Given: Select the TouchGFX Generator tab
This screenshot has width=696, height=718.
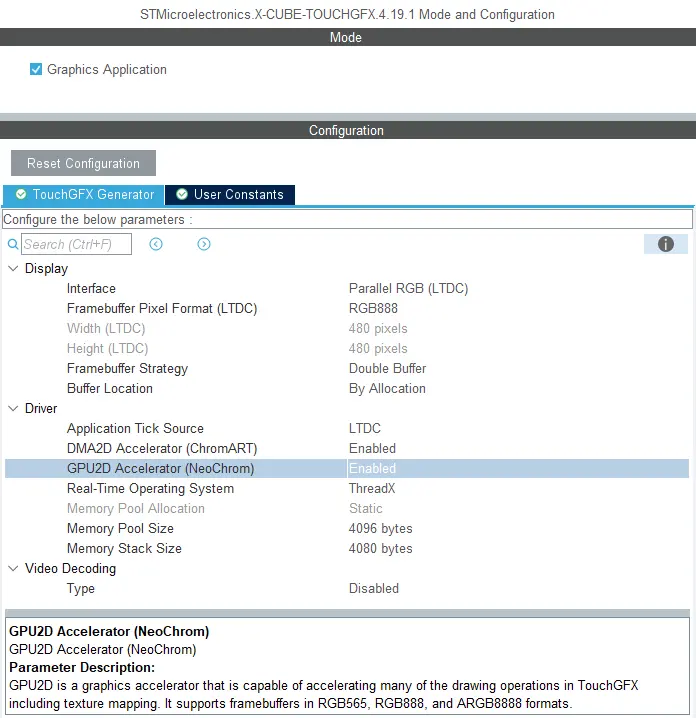Looking at the screenshot, I should (93, 195).
